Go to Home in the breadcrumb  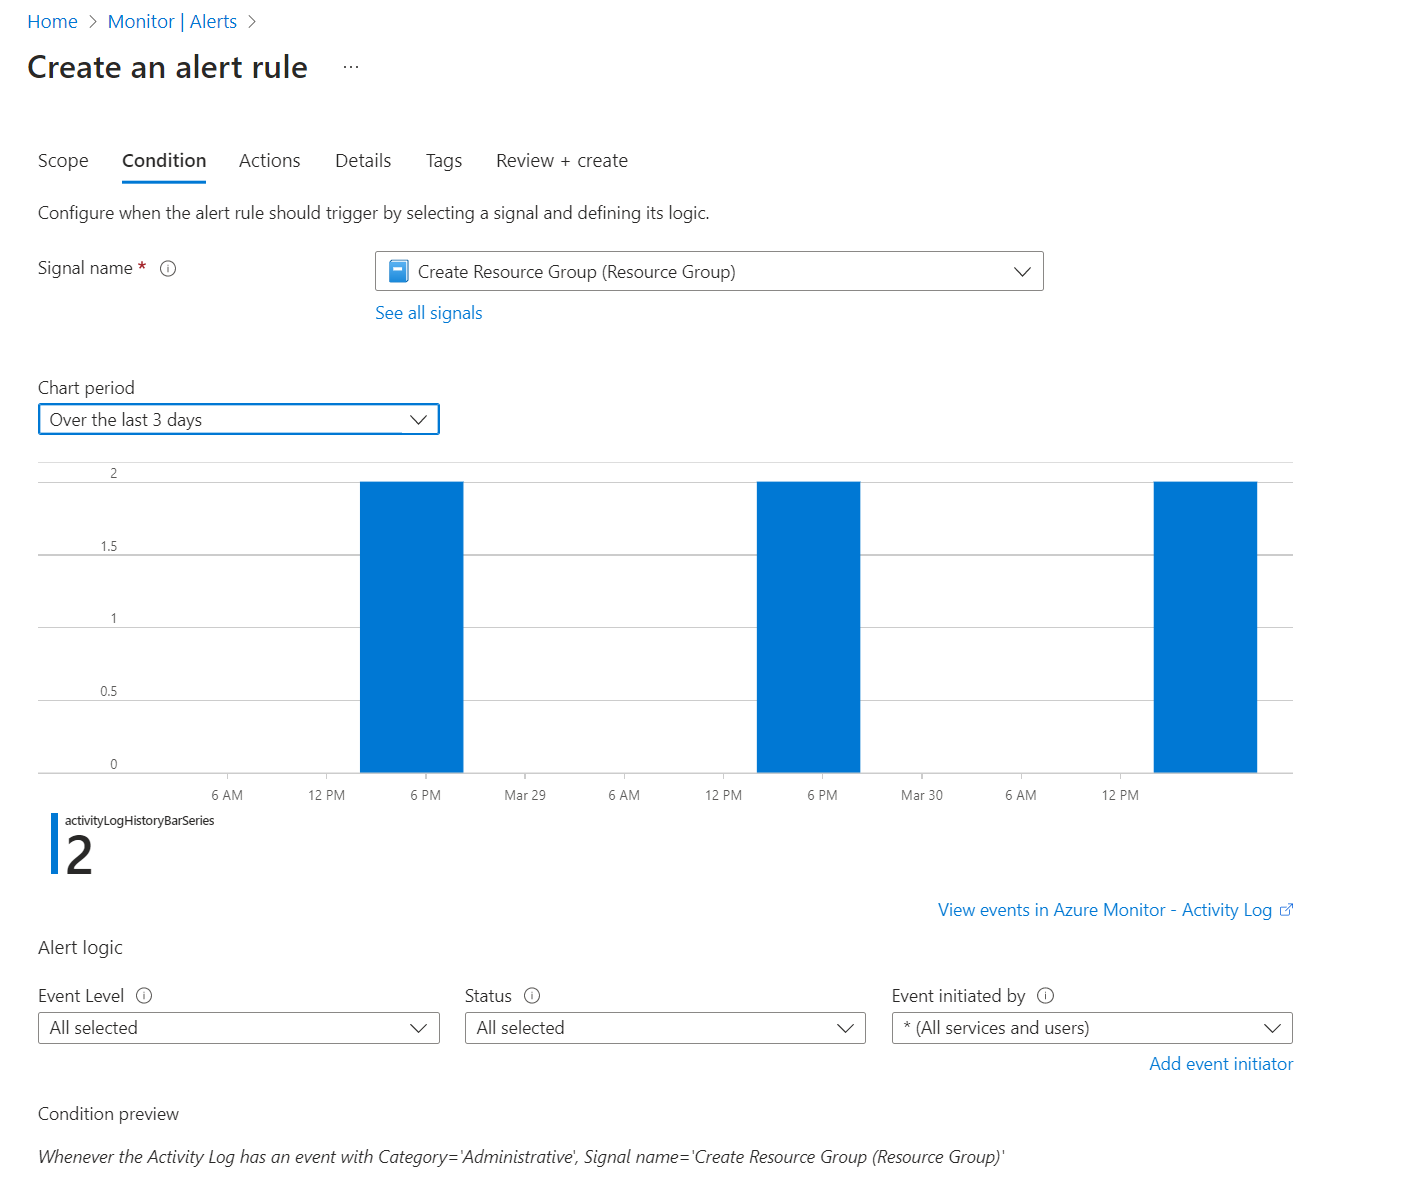click(x=52, y=22)
